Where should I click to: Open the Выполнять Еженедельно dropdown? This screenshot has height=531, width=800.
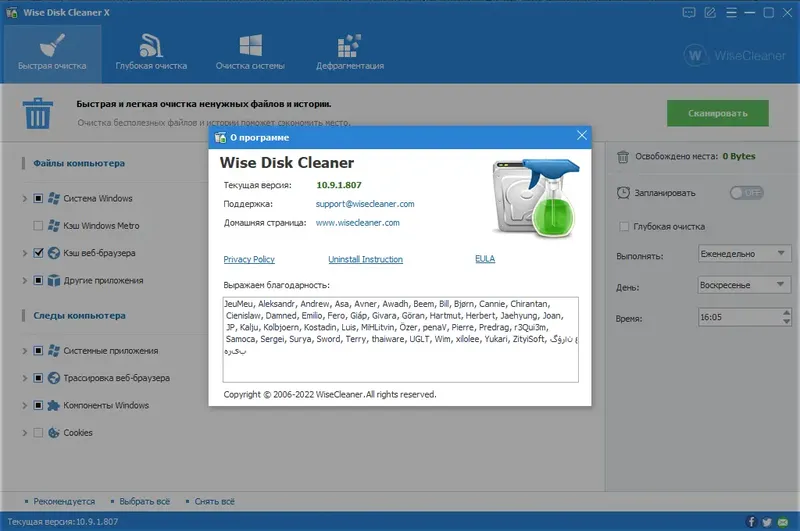pyautogui.click(x=744, y=254)
